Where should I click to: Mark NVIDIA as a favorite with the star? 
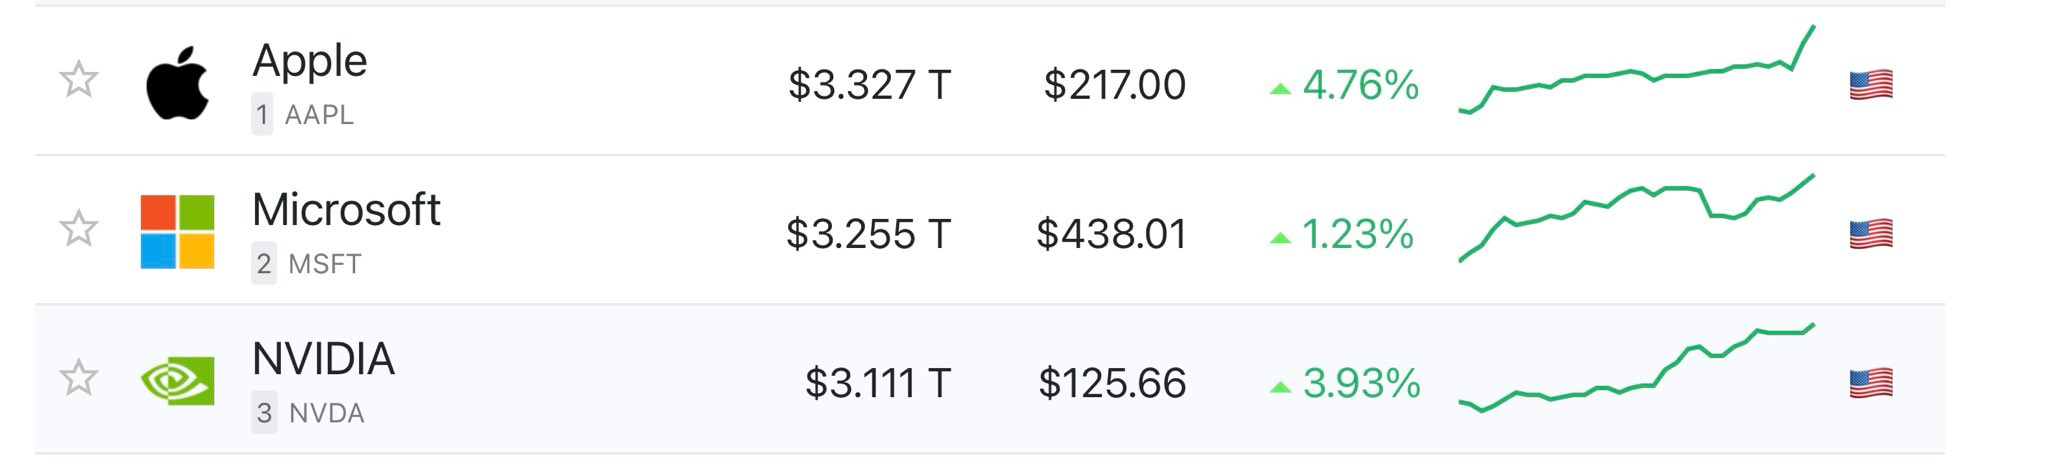[78, 378]
